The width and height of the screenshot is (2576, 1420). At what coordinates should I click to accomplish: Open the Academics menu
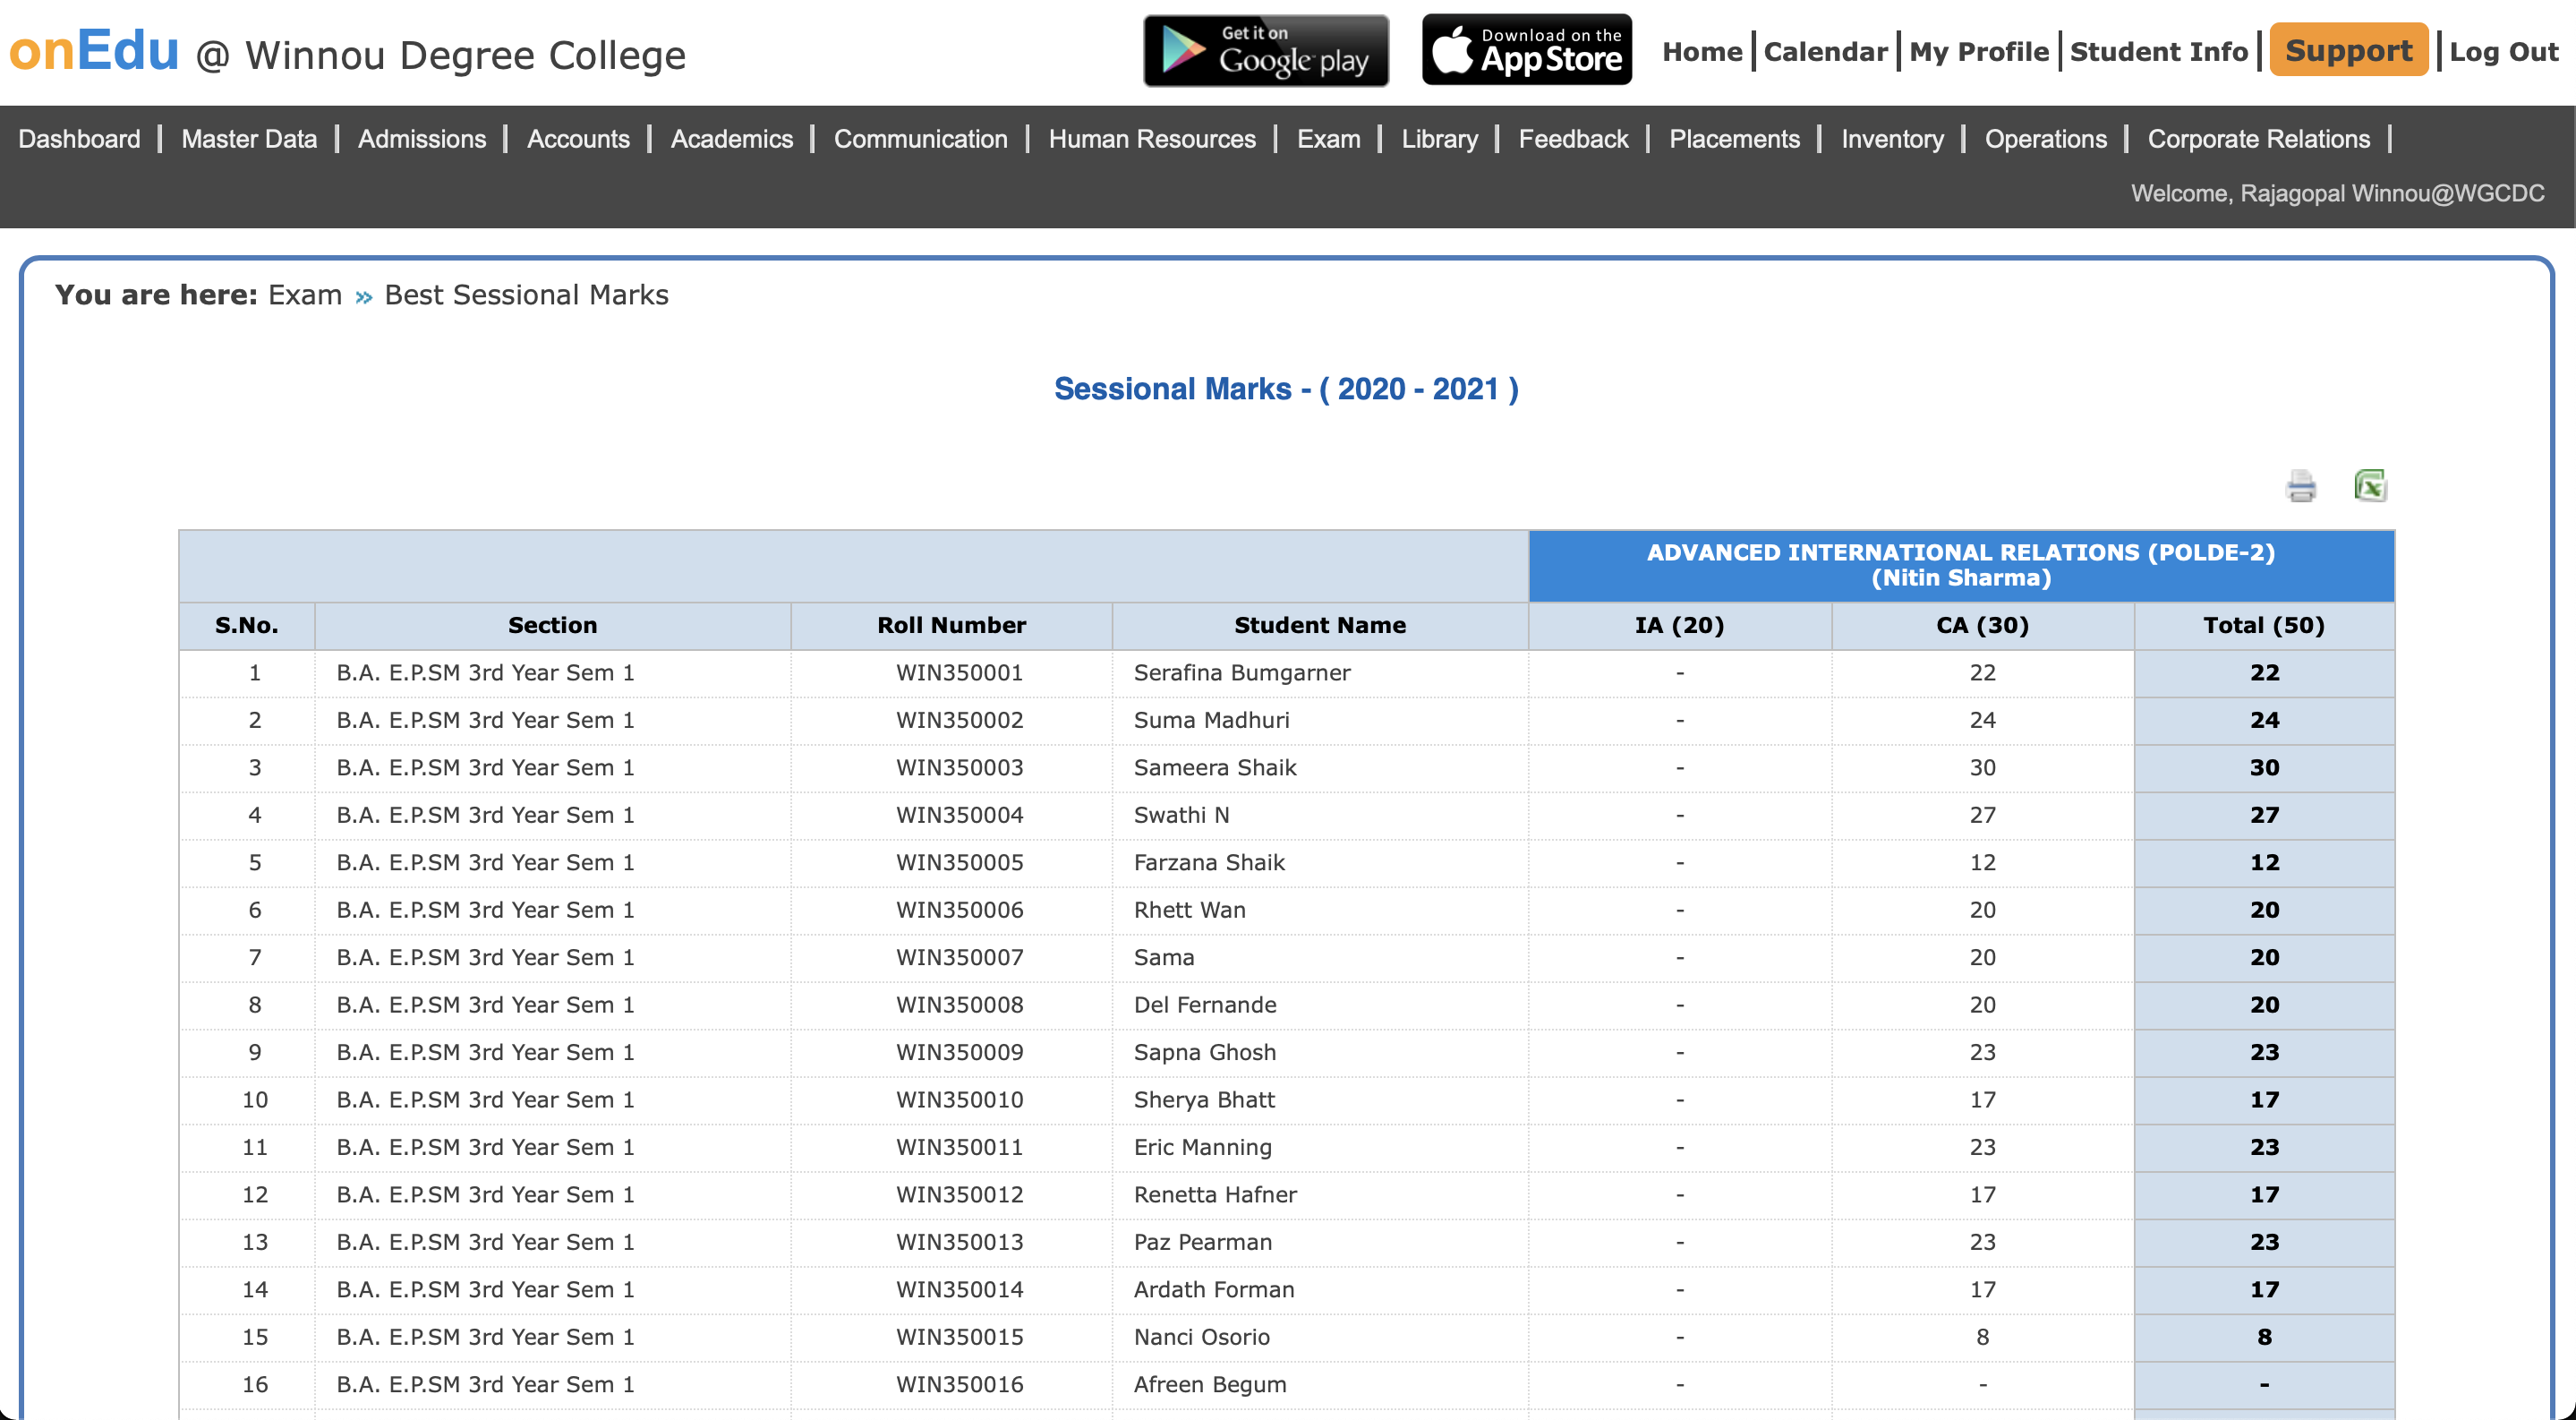pos(731,139)
